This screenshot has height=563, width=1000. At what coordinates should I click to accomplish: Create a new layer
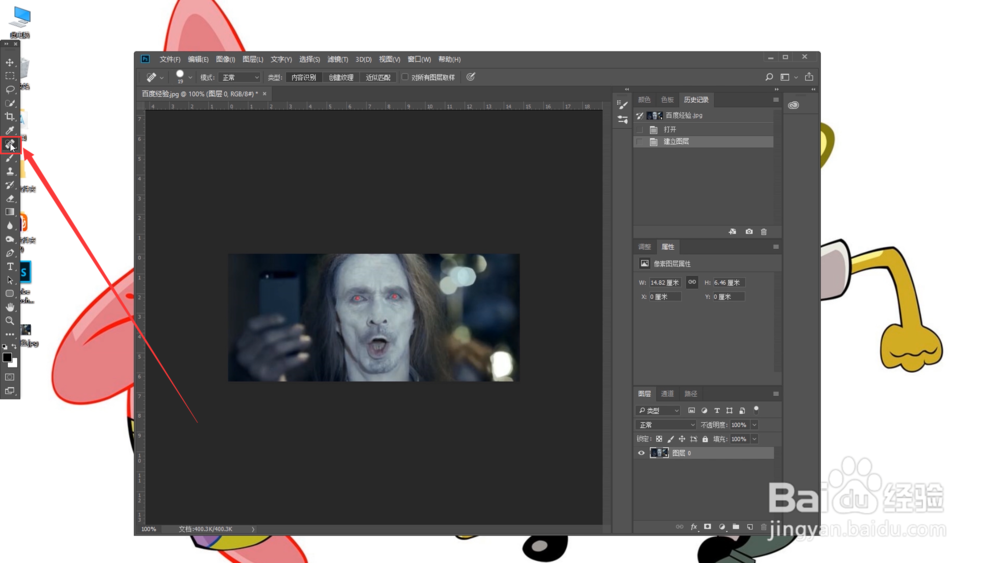[749, 527]
